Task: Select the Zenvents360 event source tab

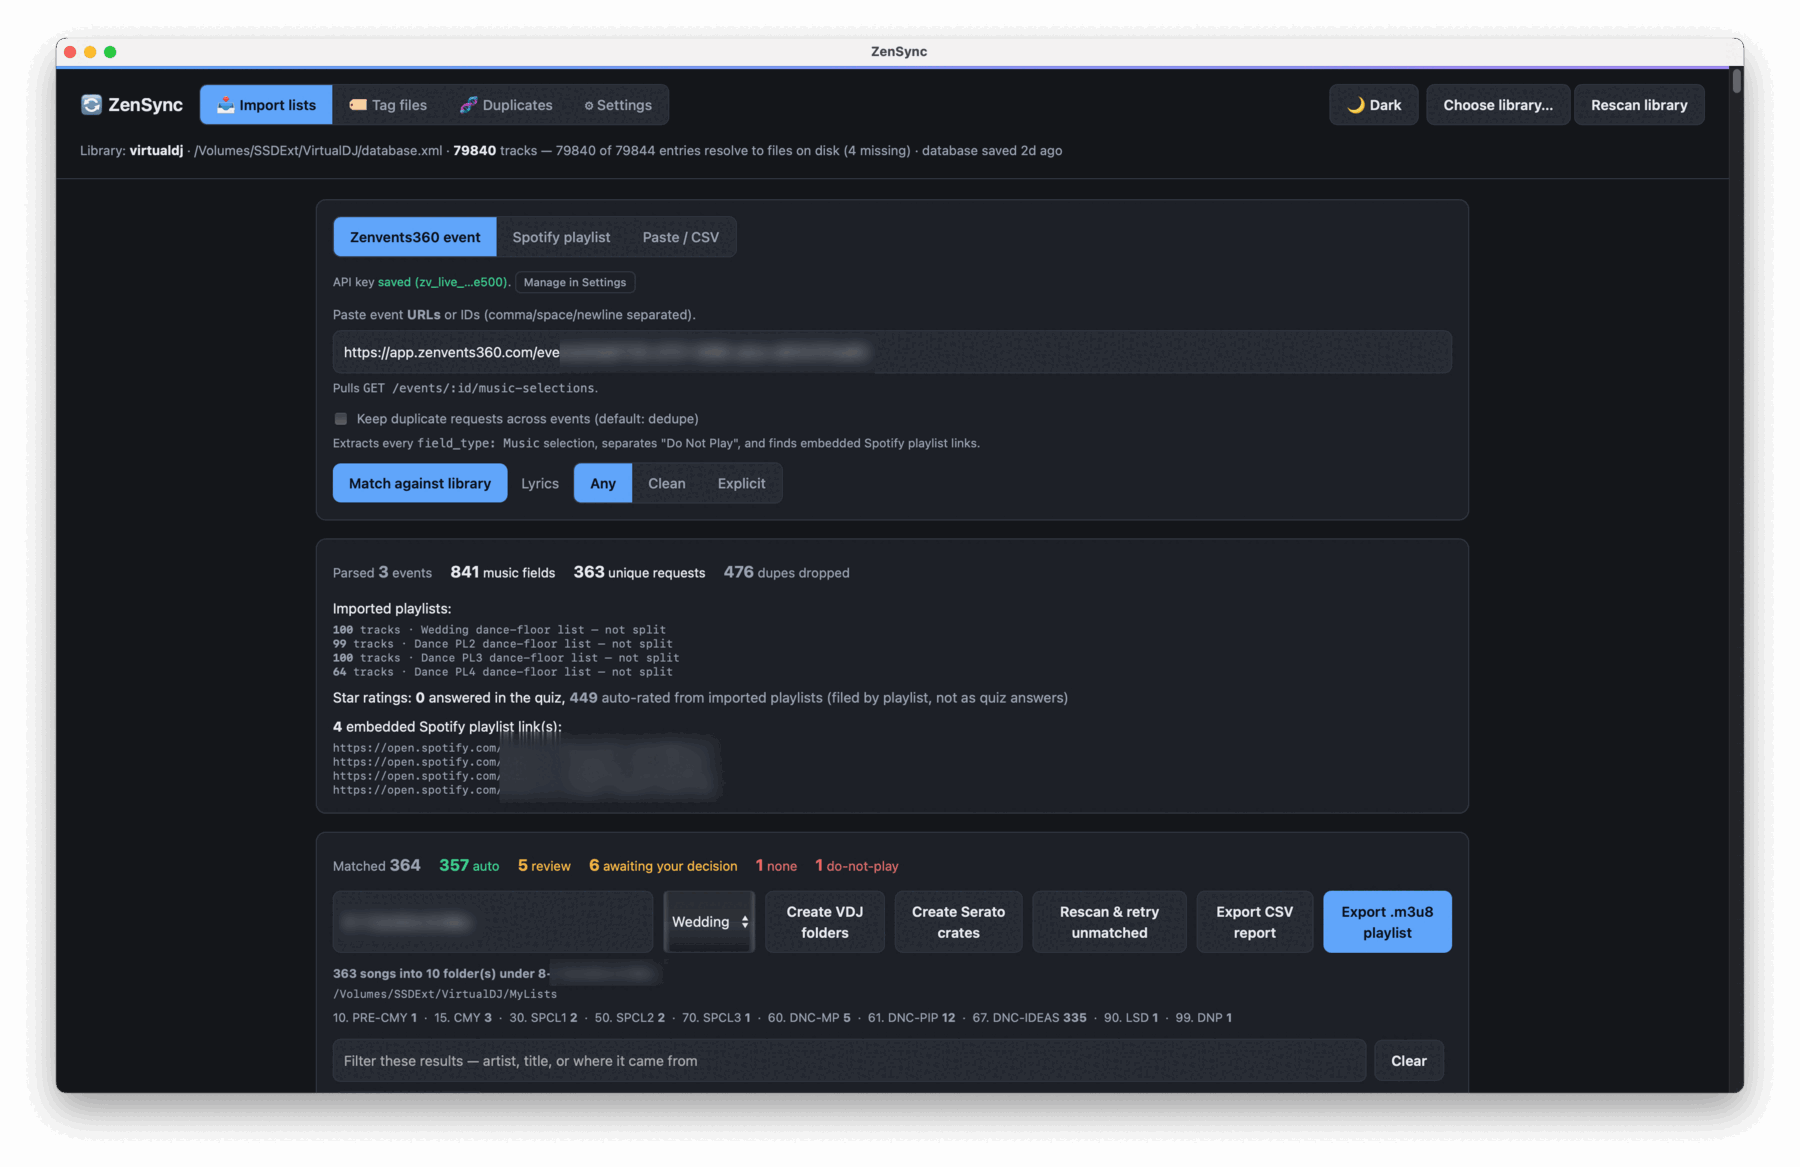Action: pyautogui.click(x=415, y=237)
